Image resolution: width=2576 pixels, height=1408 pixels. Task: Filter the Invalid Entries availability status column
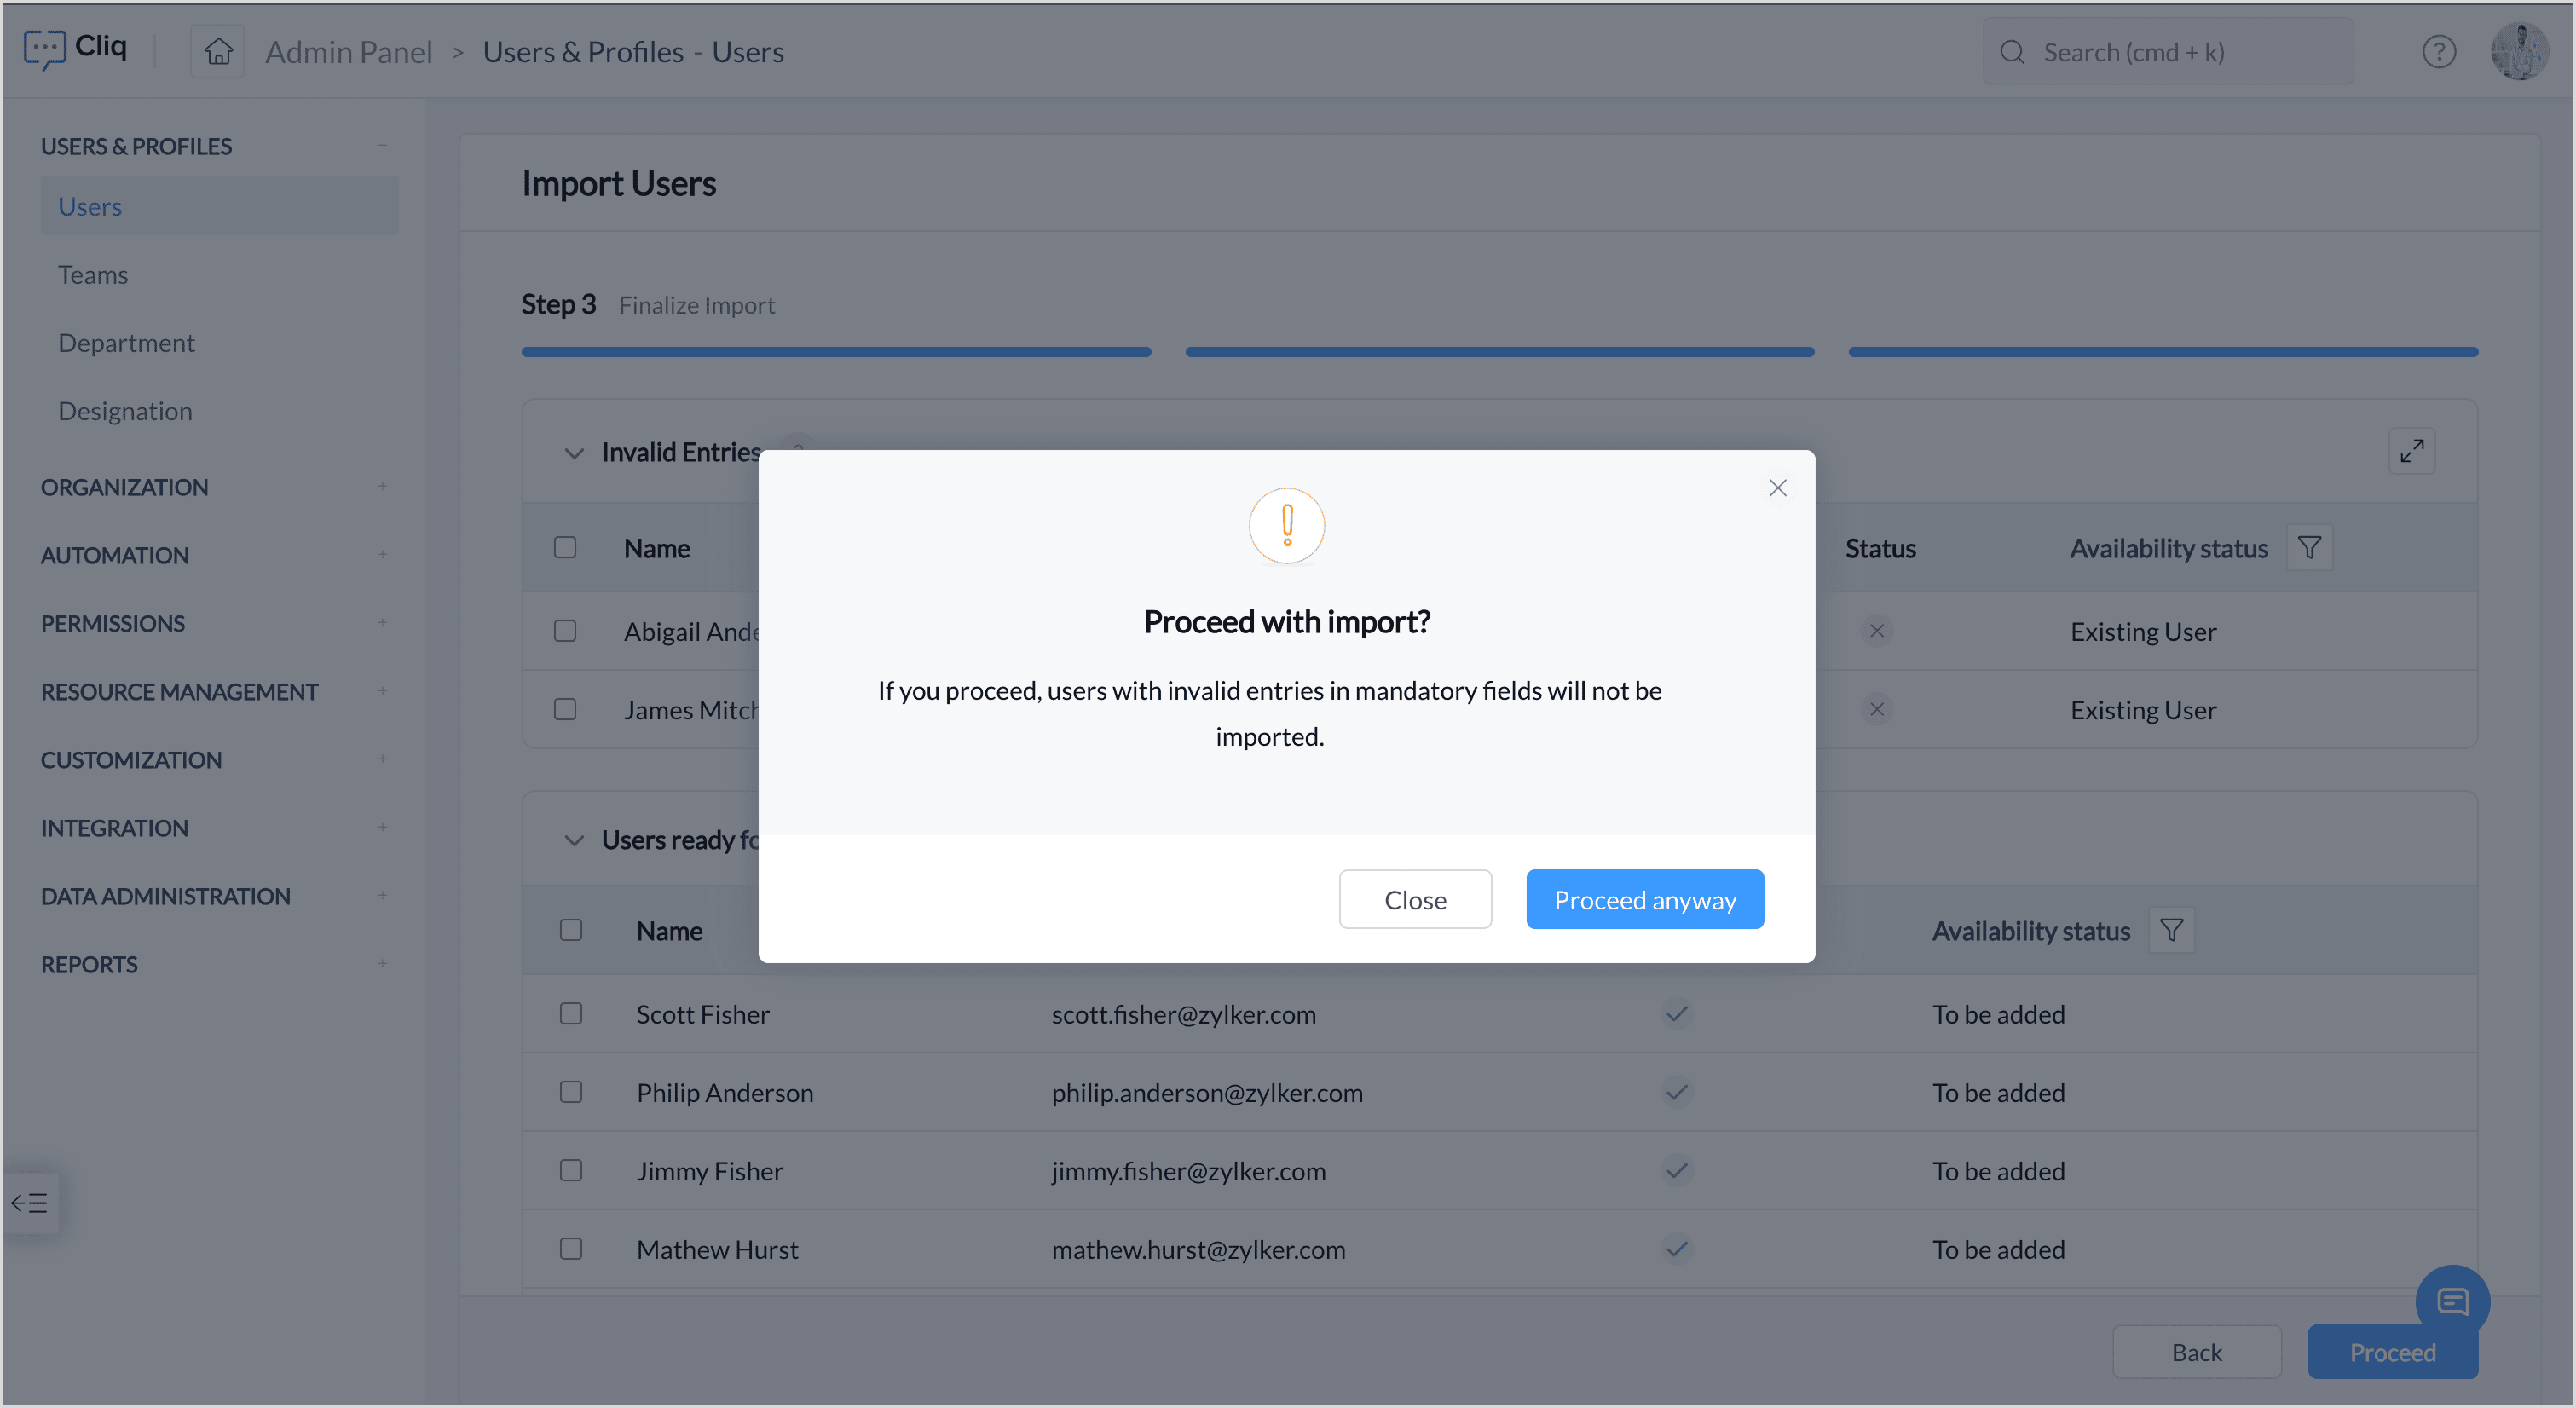(x=2309, y=548)
